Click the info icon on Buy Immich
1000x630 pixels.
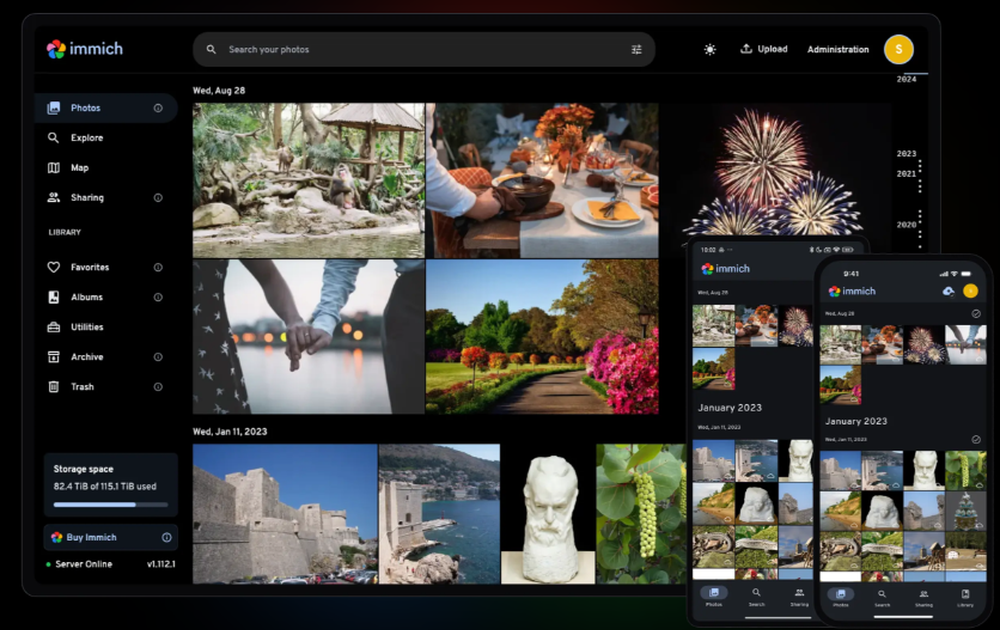pos(166,538)
